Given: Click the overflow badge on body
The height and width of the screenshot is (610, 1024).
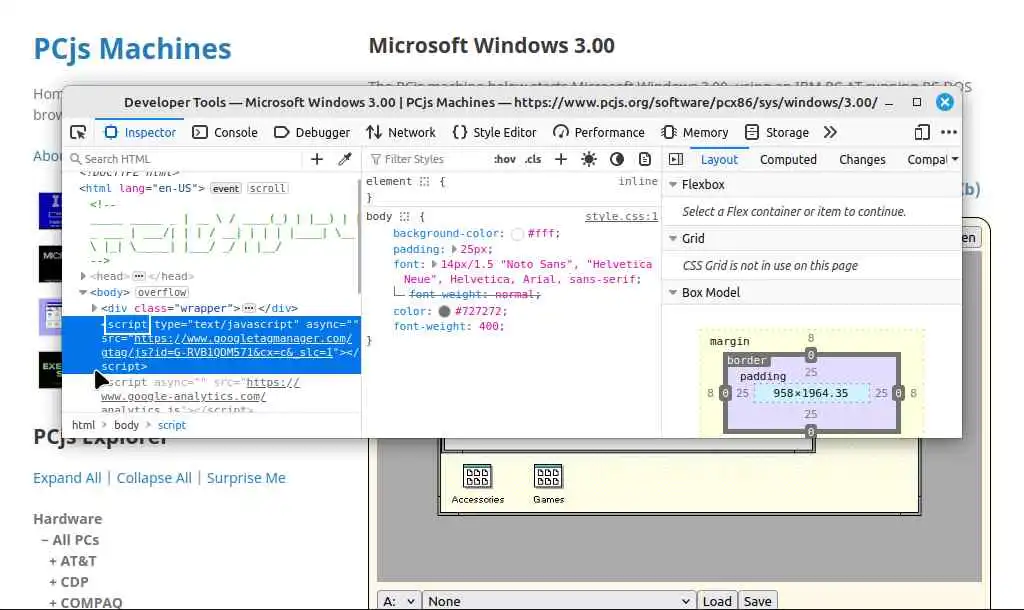Looking at the screenshot, I should [x=162, y=292].
